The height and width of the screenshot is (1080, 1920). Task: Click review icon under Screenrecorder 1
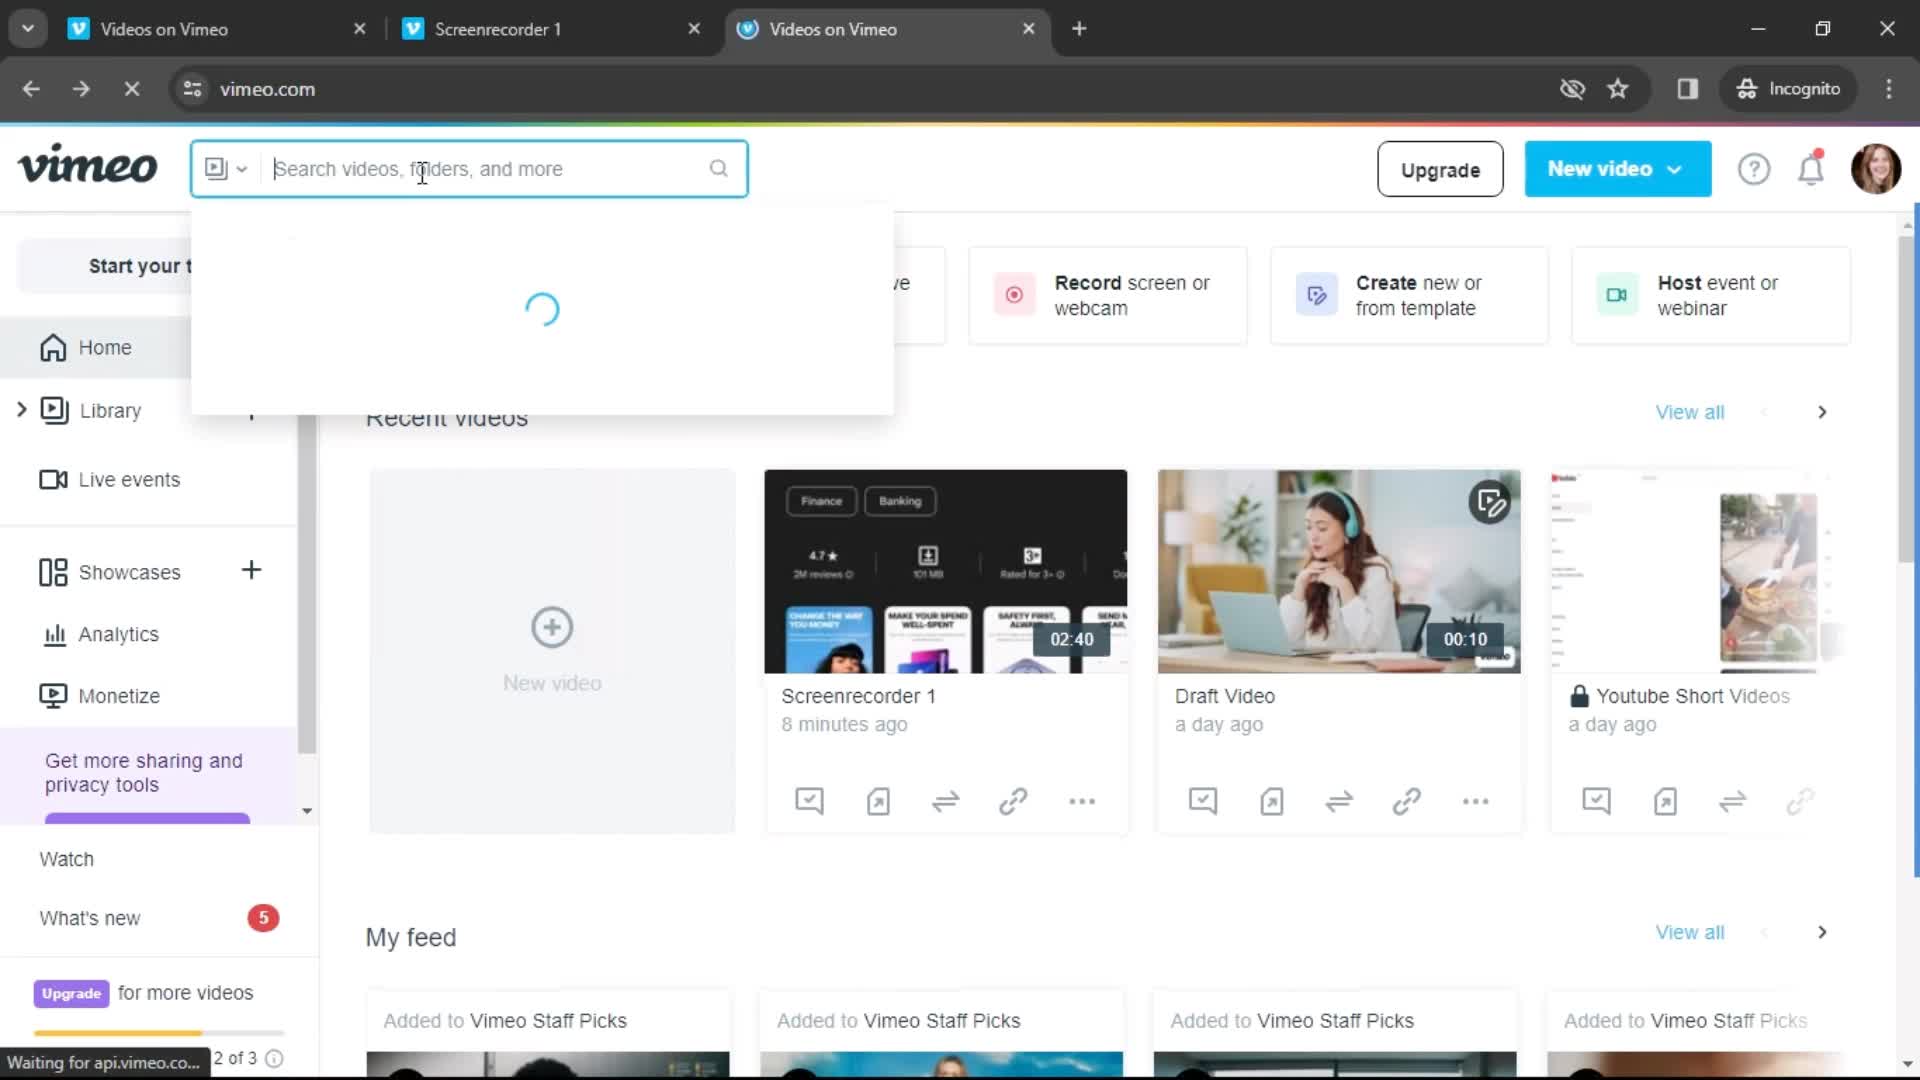[809, 801]
